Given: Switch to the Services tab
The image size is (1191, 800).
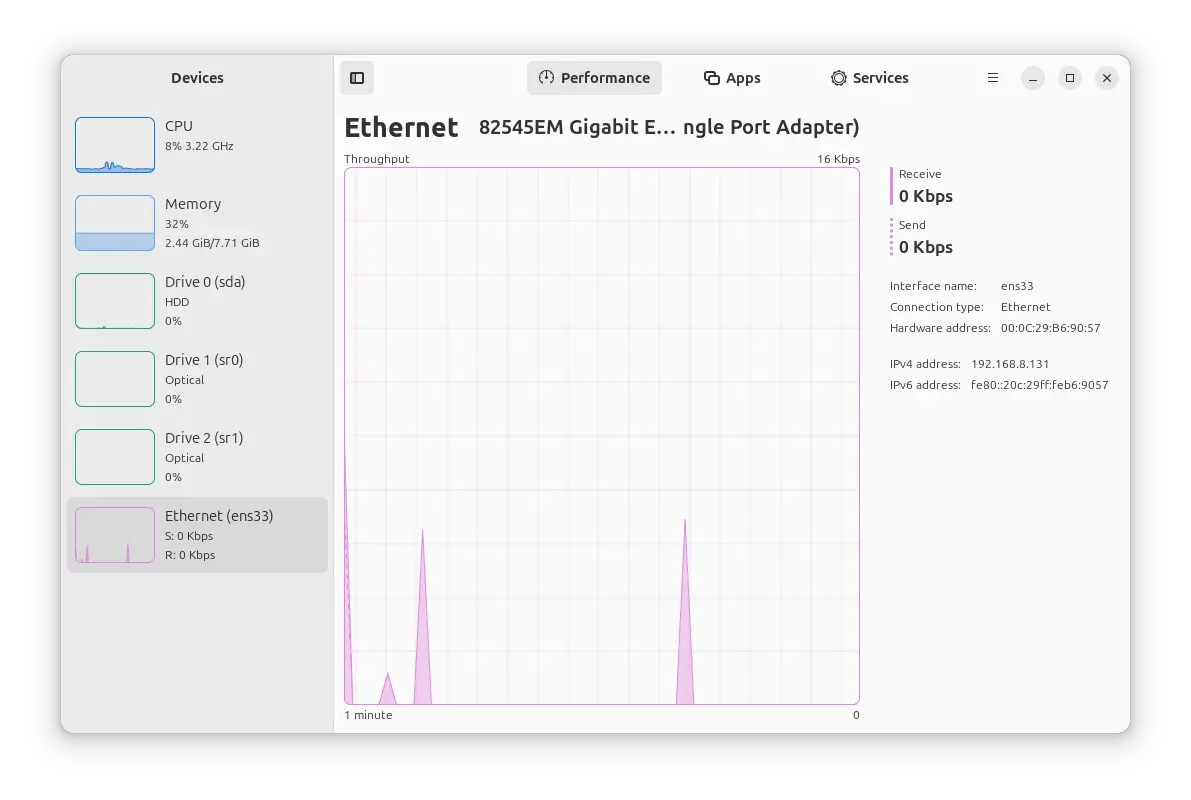Looking at the screenshot, I should (869, 77).
